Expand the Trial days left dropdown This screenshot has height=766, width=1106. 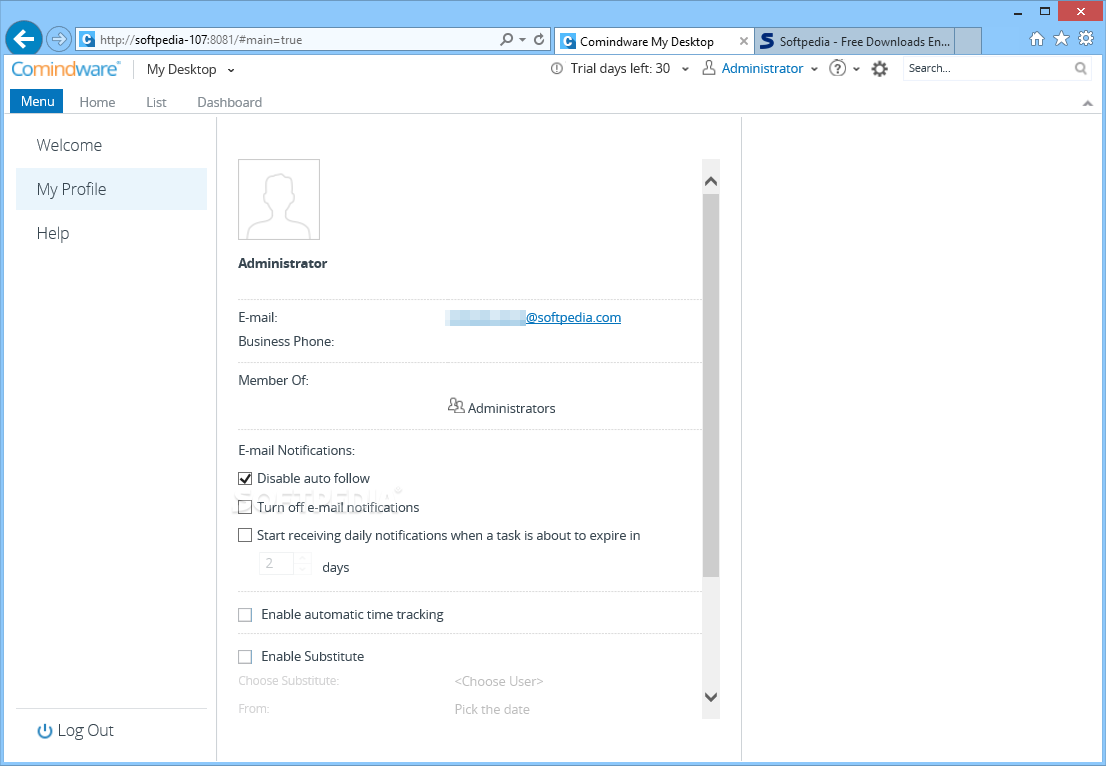(685, 69)
